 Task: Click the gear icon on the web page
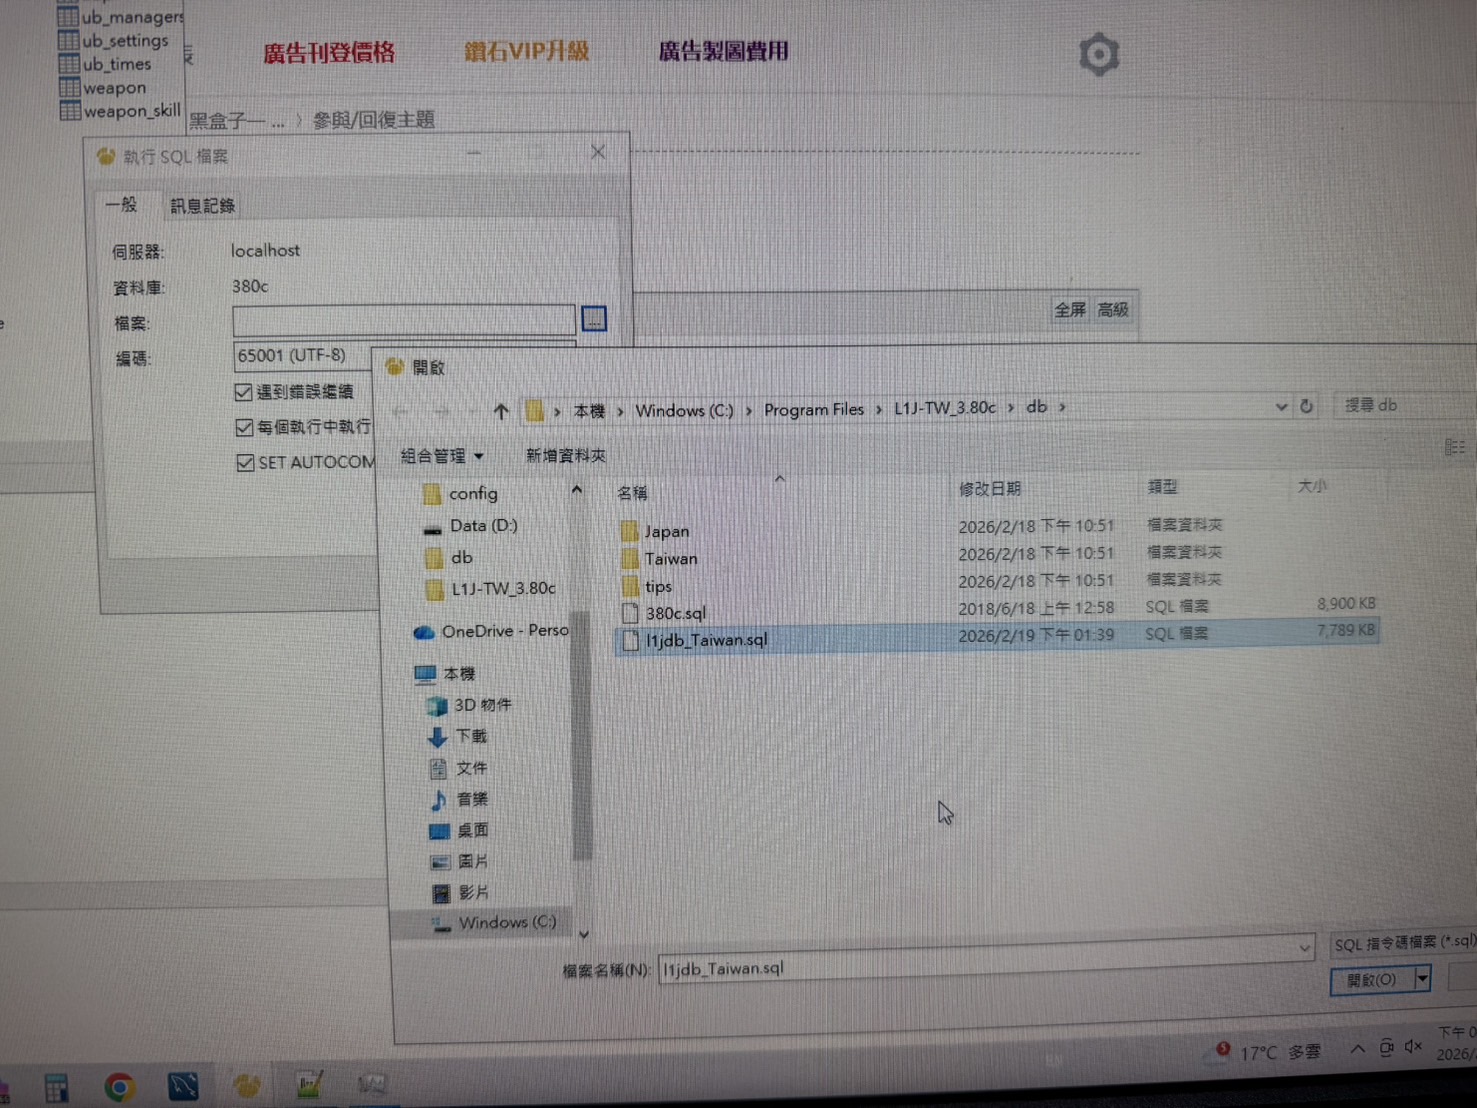click(1098, 54)
